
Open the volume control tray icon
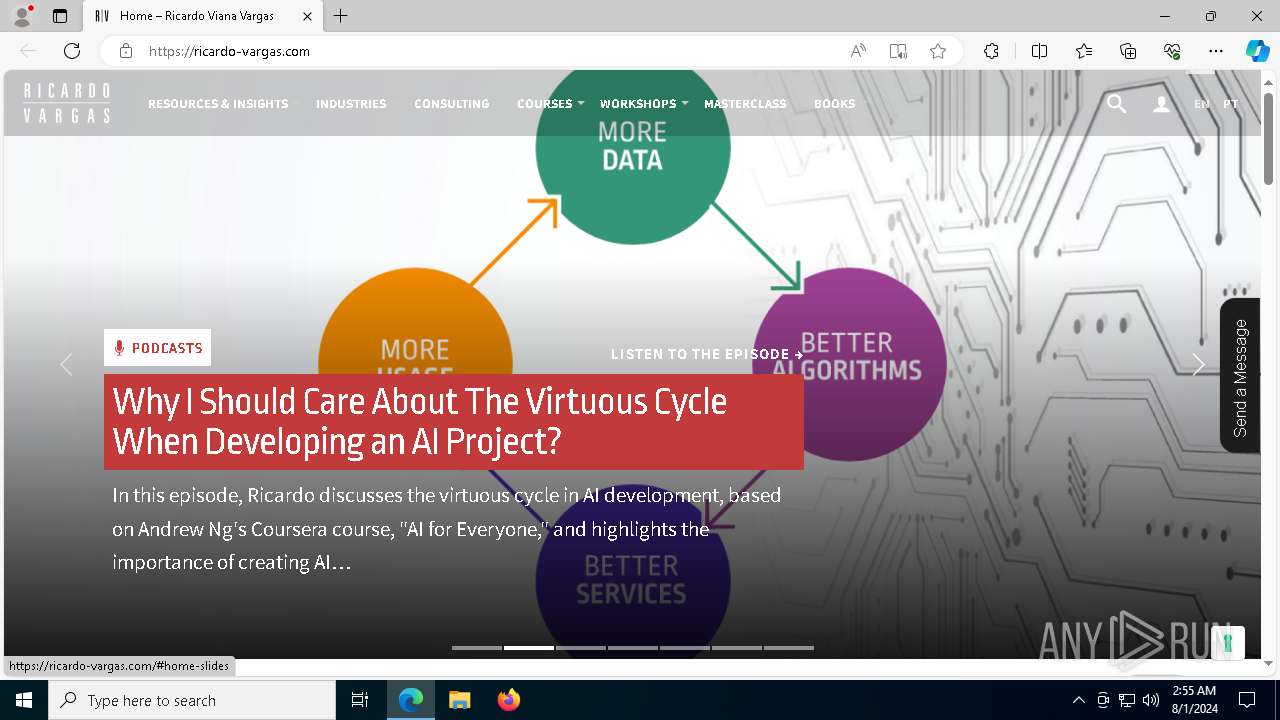[1151, 700]
